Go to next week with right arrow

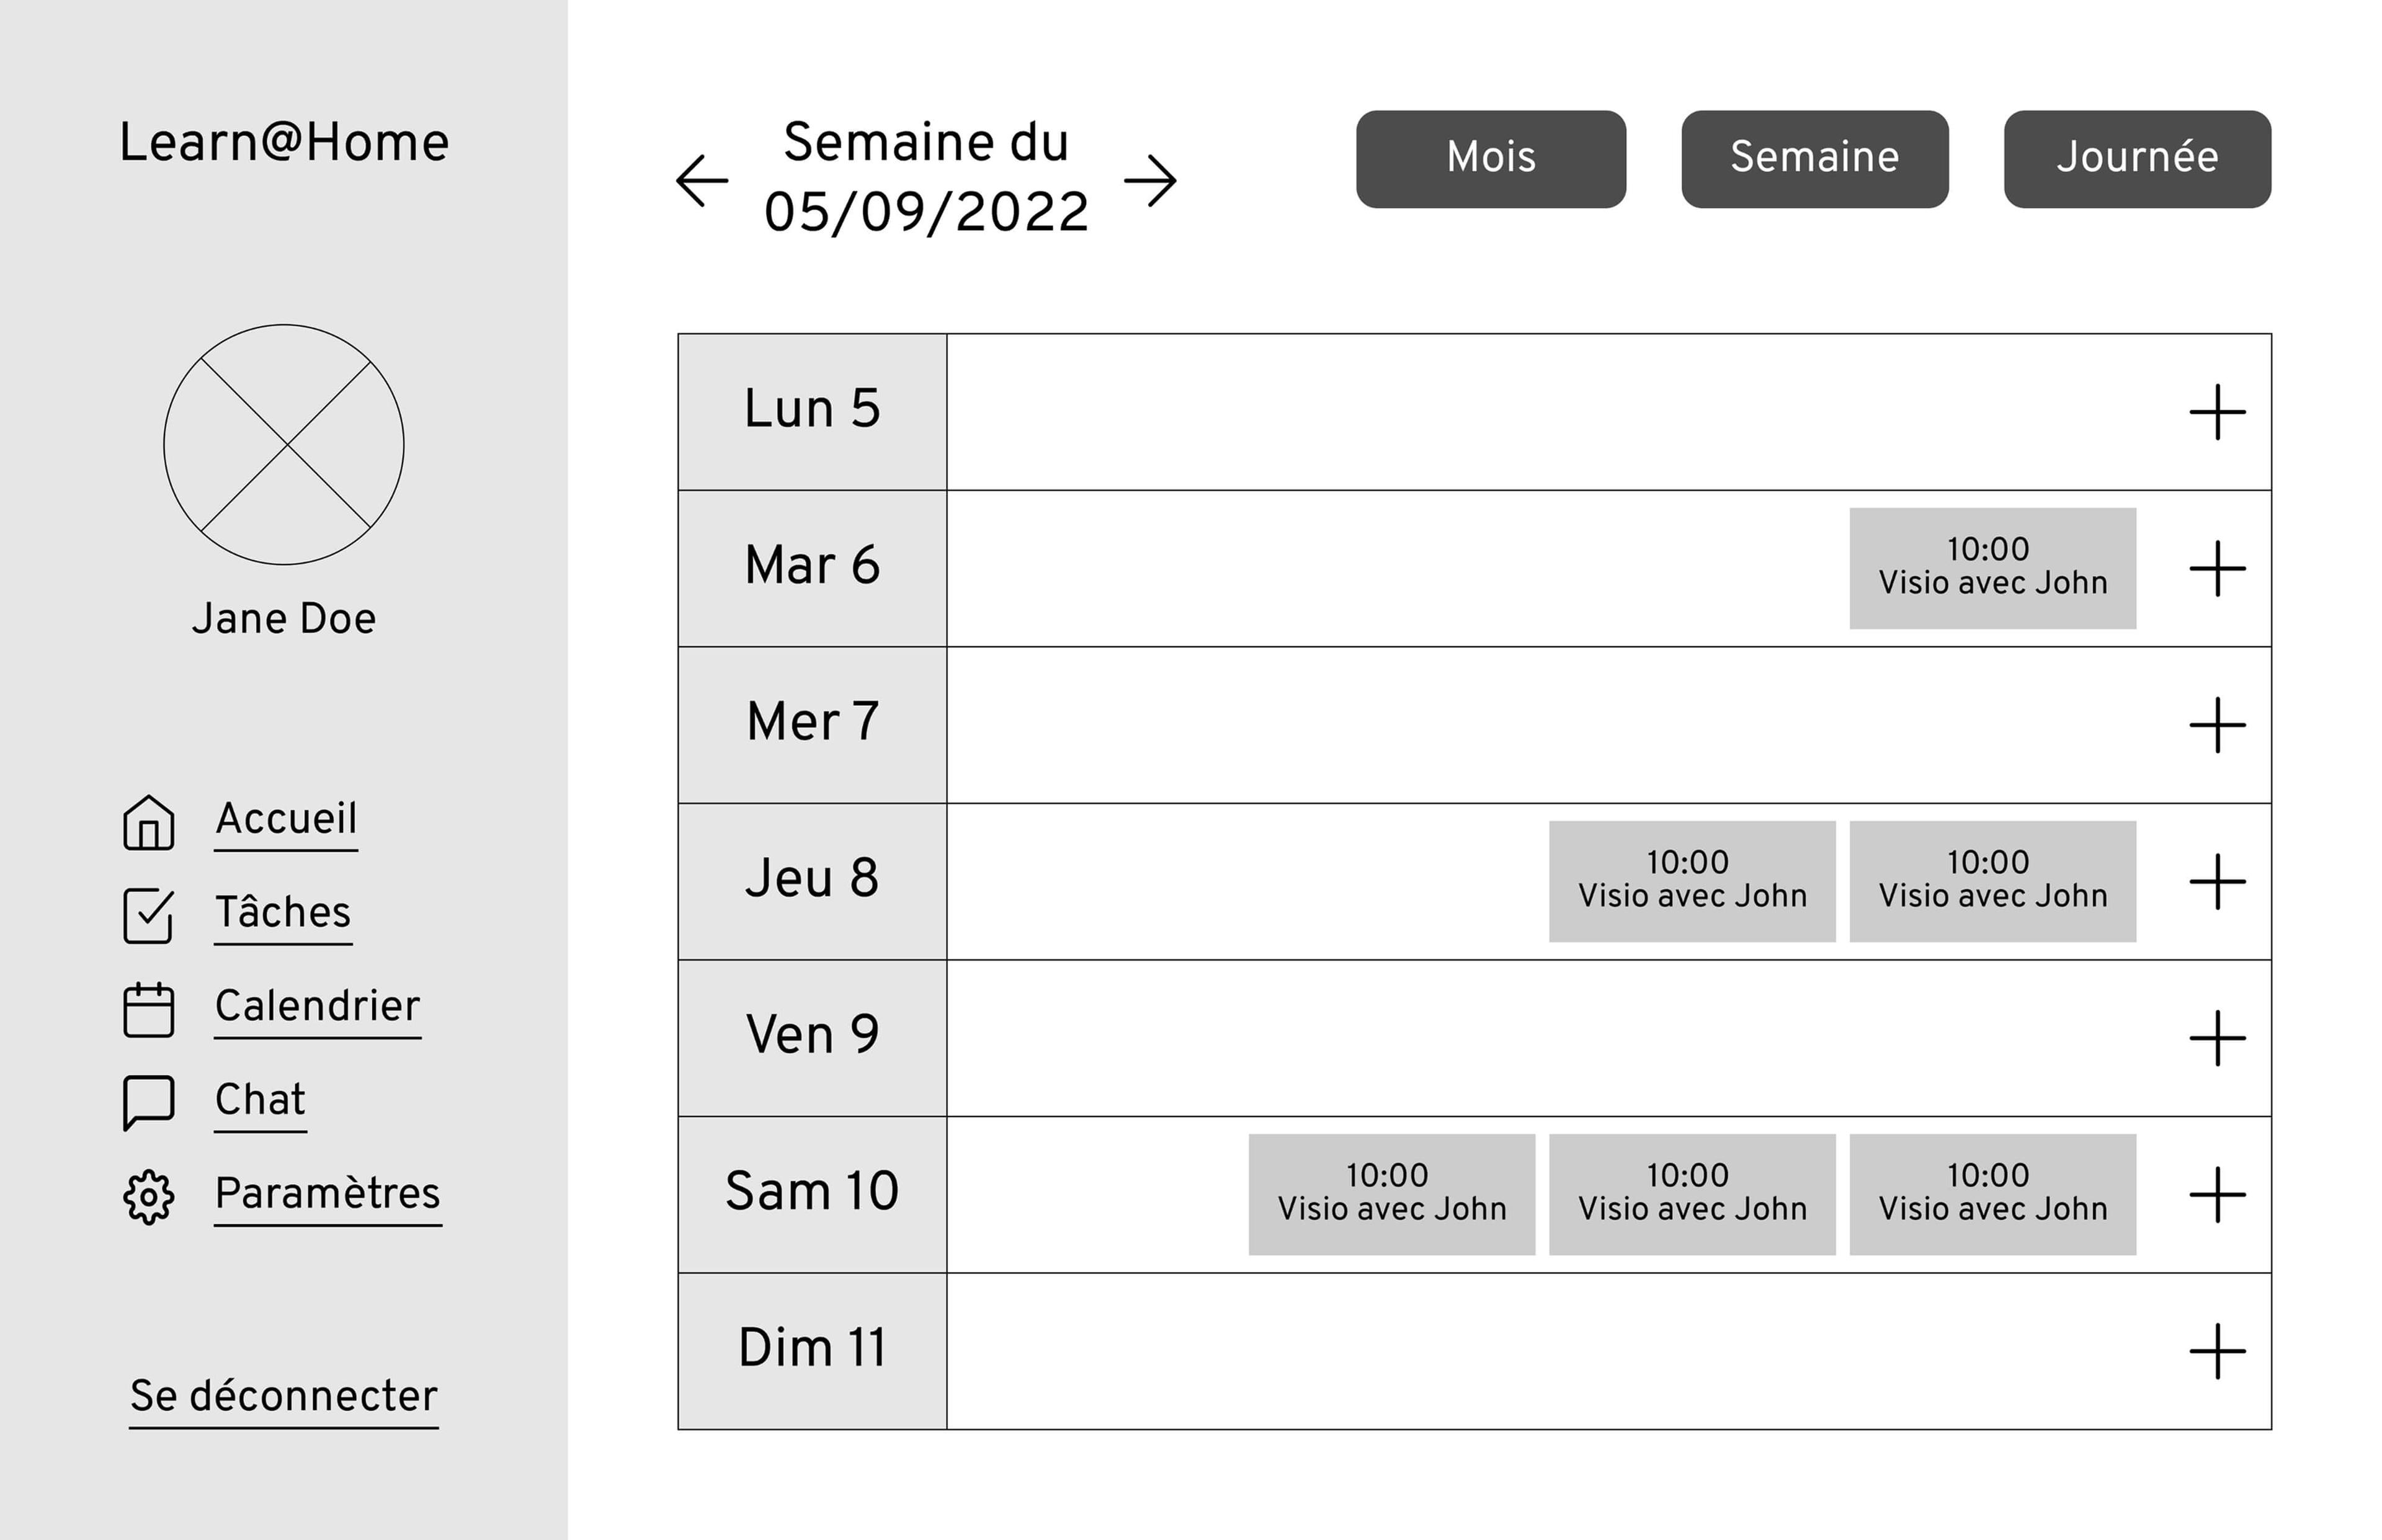pyautogui.click(x=1150, y=181)
